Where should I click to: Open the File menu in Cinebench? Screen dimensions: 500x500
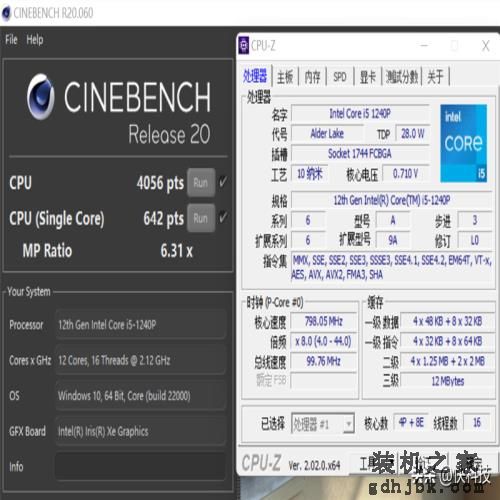pos(11,40)
